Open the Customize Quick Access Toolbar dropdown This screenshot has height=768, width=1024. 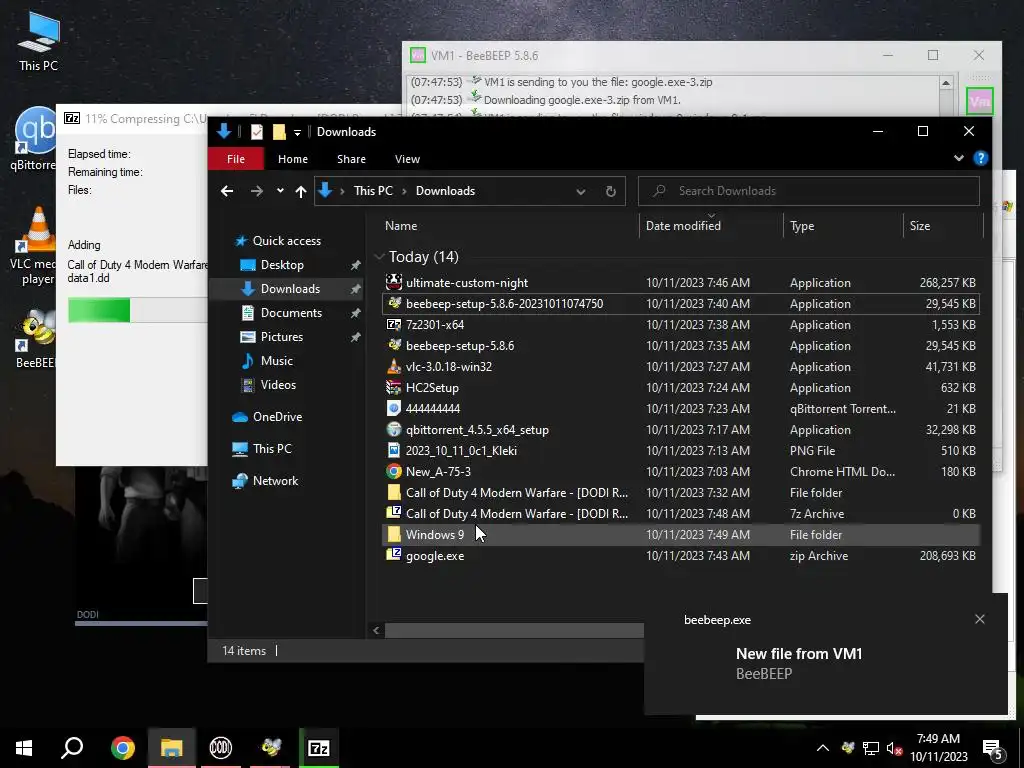[297, 133]
